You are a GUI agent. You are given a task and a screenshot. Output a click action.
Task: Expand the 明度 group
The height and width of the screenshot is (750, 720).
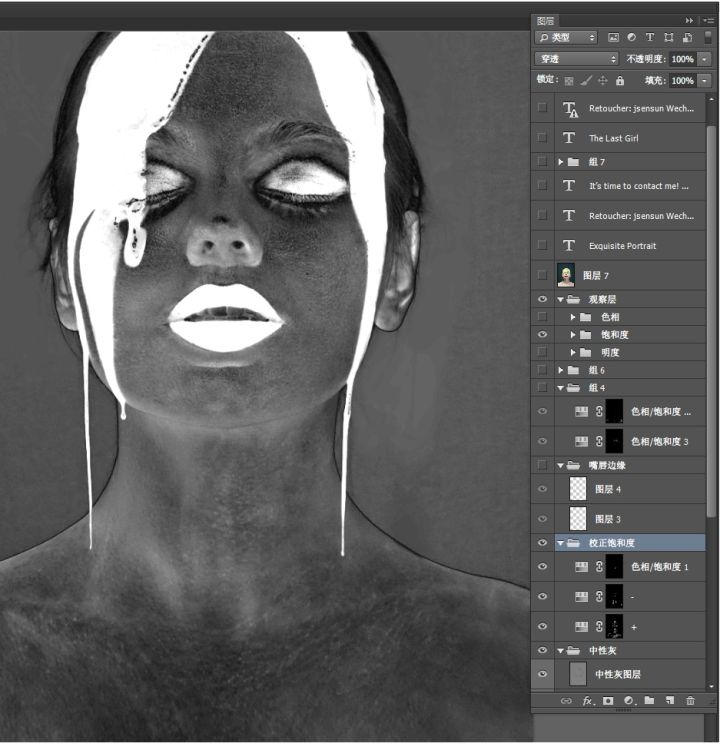pos(573,352)
